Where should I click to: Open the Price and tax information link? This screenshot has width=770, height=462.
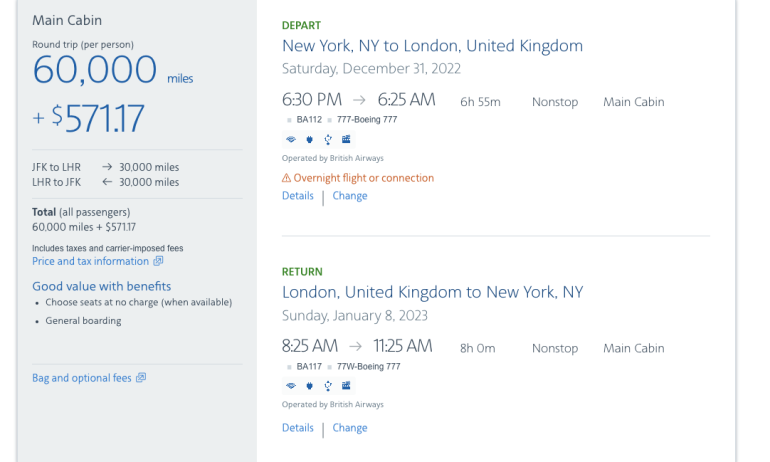pyautogui.click(x=90, y=262)
